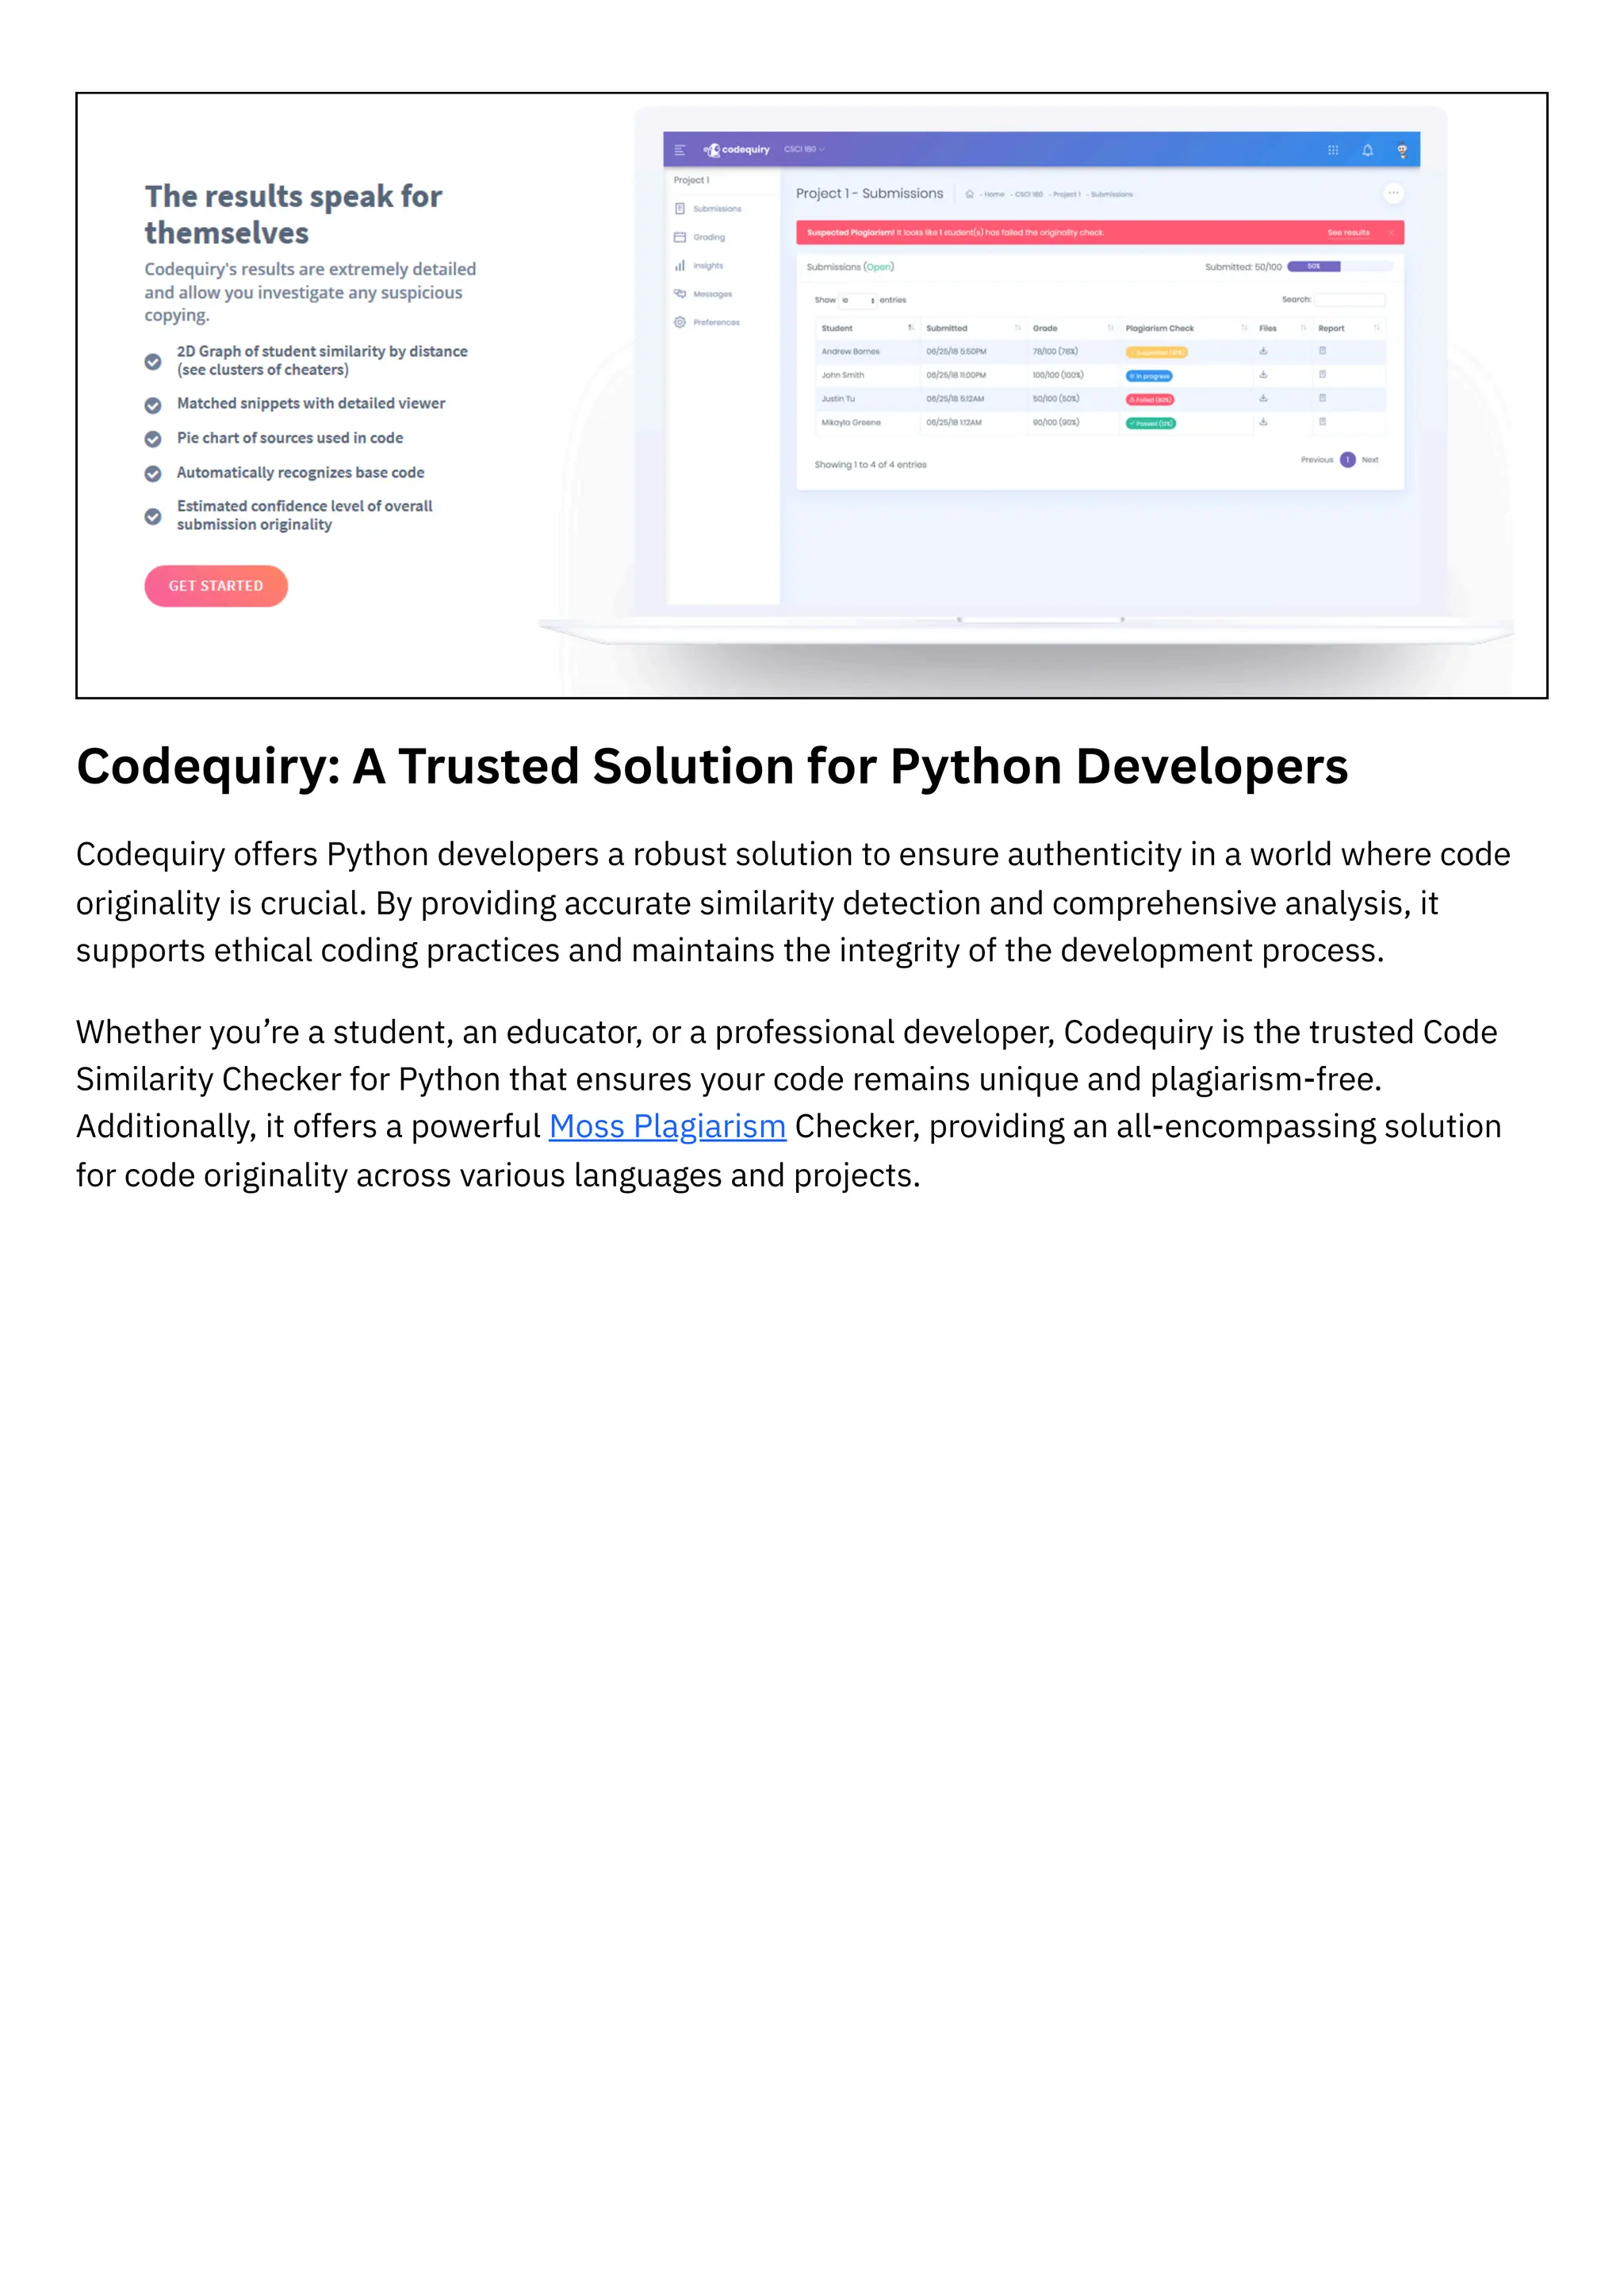Click student name Andrew Barnes

[851, 352]
